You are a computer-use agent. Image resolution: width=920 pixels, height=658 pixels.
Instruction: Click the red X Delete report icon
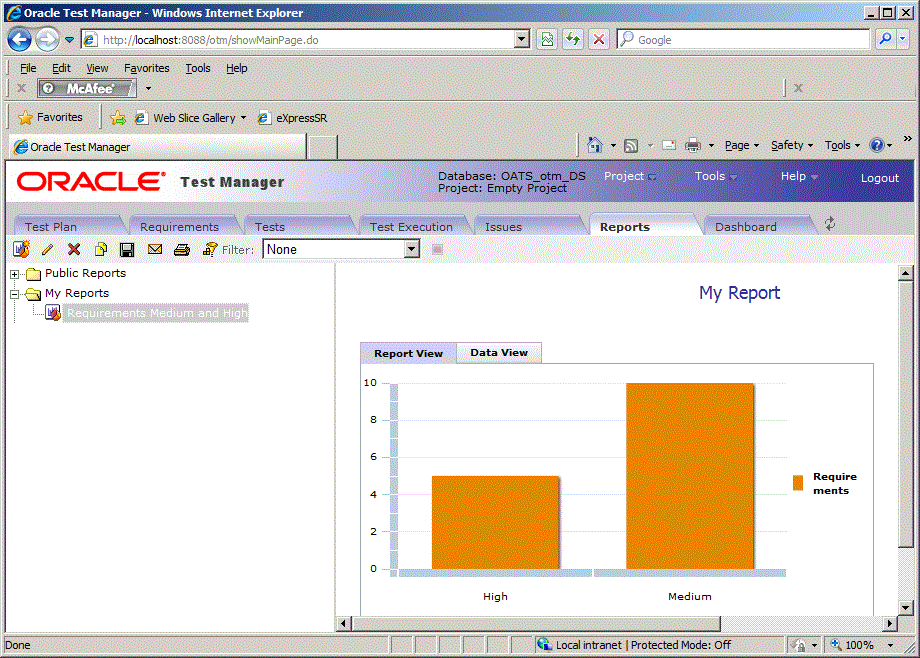(x=74, y=249)
